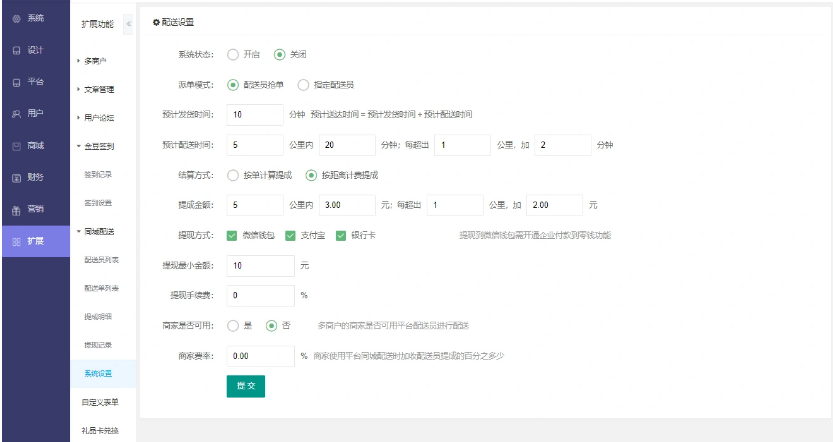Open the 用户 sidebar section

(29, 114)
